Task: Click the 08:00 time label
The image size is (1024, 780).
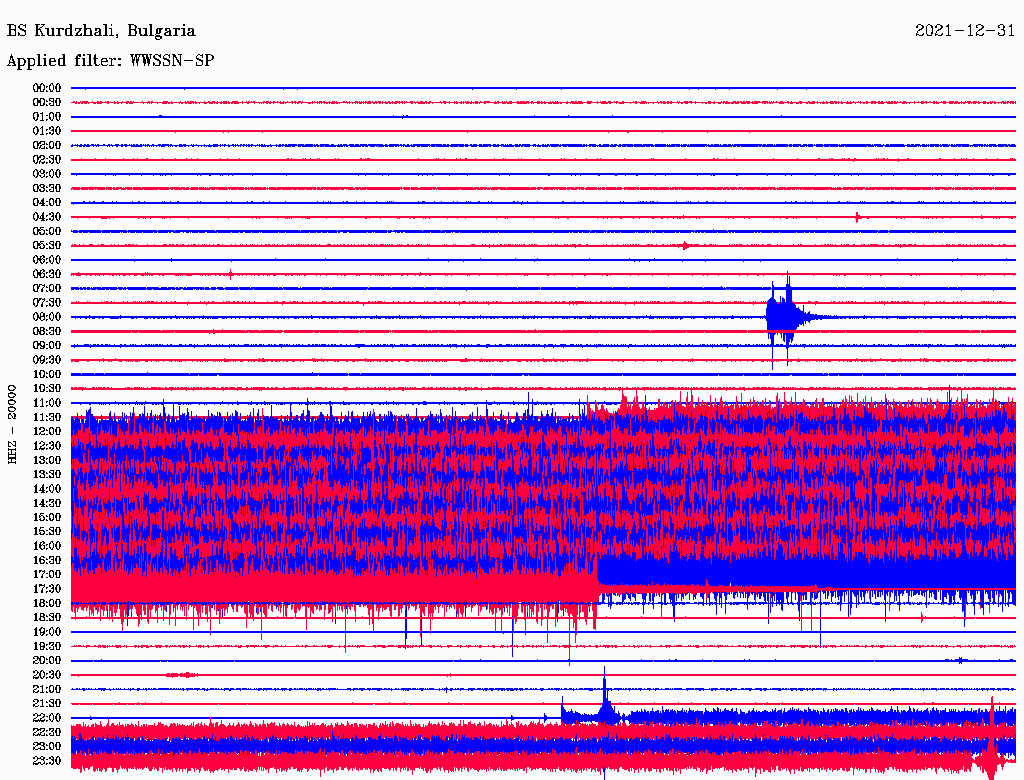Action: click(x=47, y=317)
